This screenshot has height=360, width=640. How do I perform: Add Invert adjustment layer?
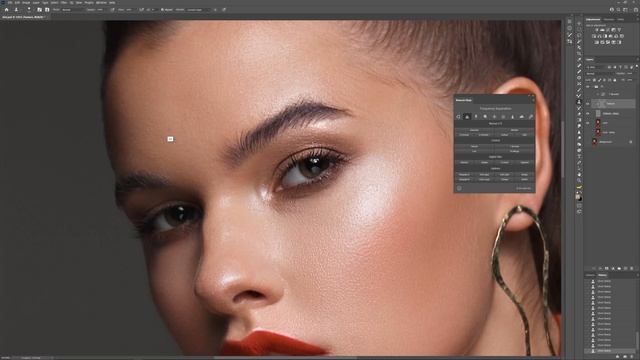click(596, 42)
